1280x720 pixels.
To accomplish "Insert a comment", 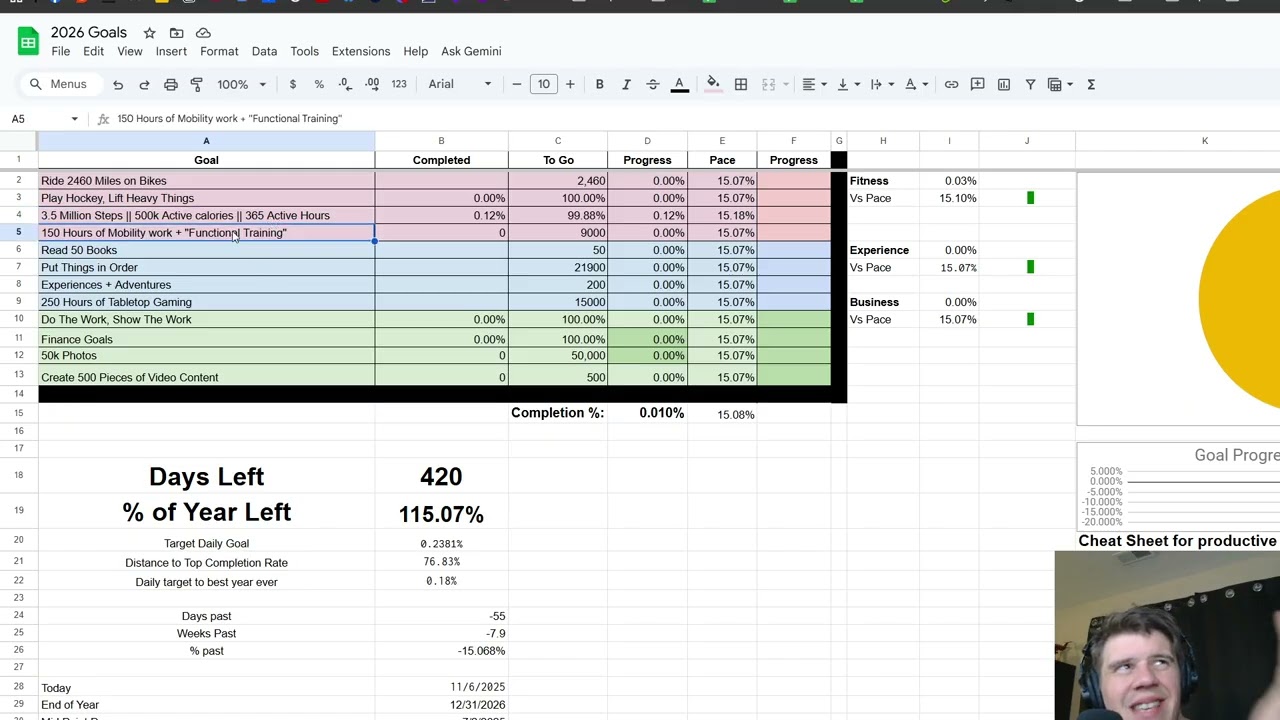I will (x=978, y=84).
